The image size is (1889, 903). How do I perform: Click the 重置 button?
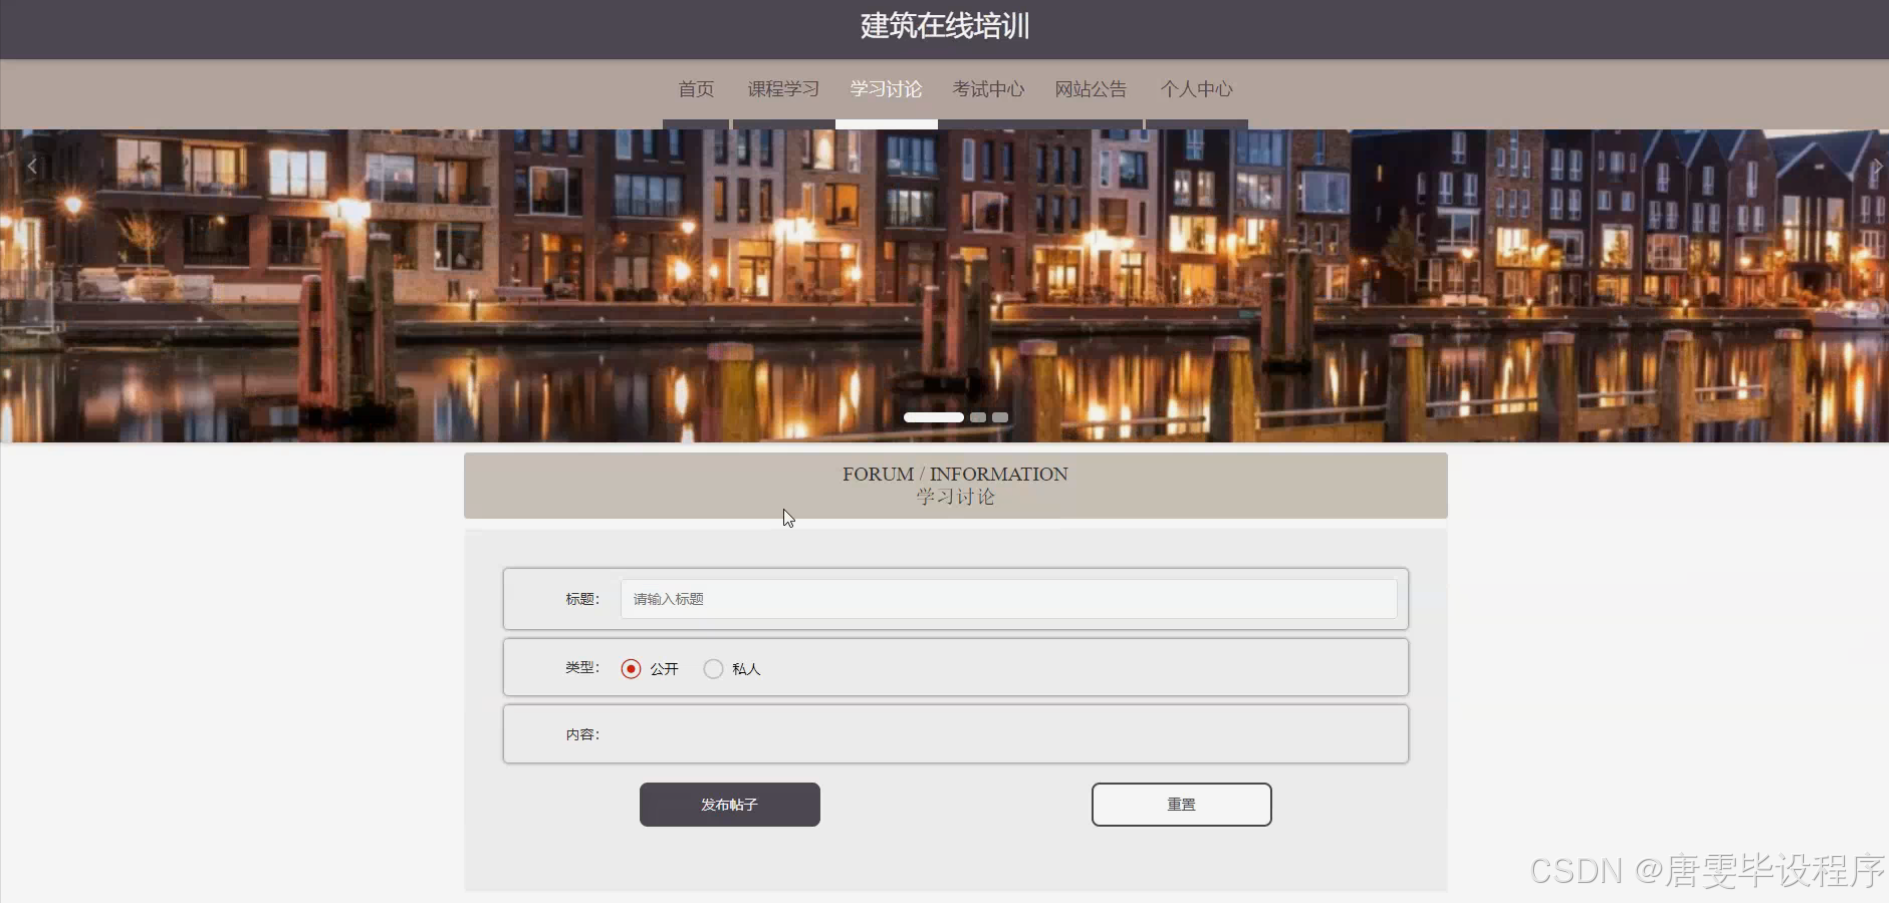click(x=1181, y=805)
